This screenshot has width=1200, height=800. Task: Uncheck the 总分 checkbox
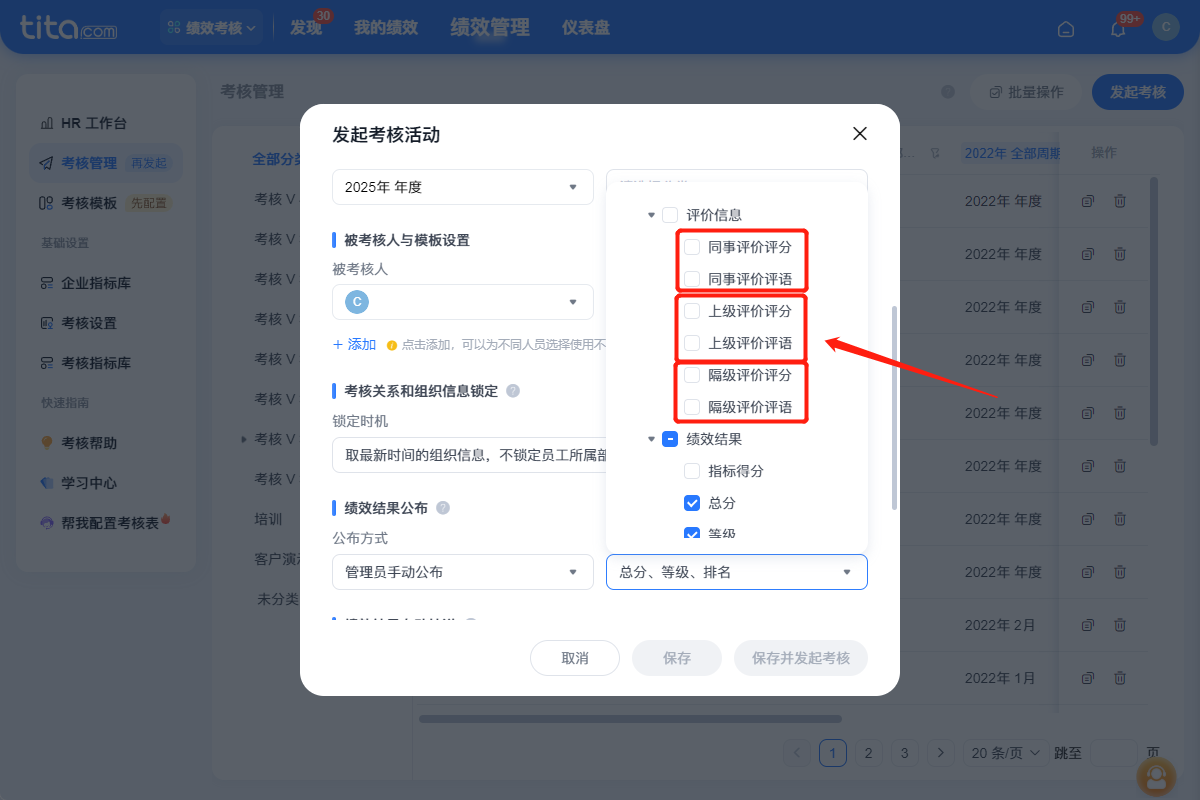(x=691, y=503)
